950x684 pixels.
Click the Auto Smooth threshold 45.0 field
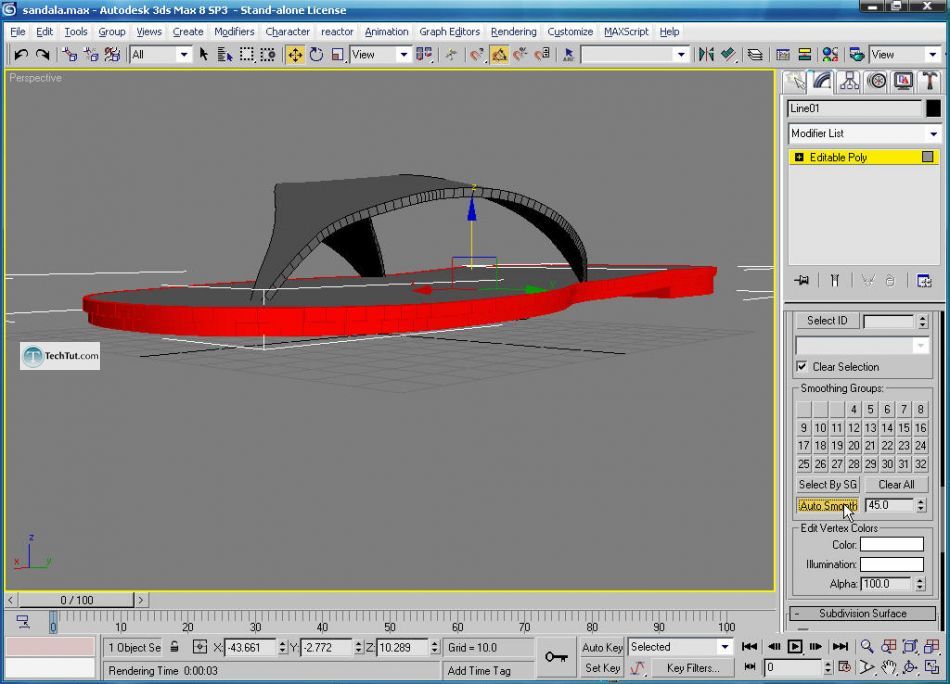tap(889, 505)
